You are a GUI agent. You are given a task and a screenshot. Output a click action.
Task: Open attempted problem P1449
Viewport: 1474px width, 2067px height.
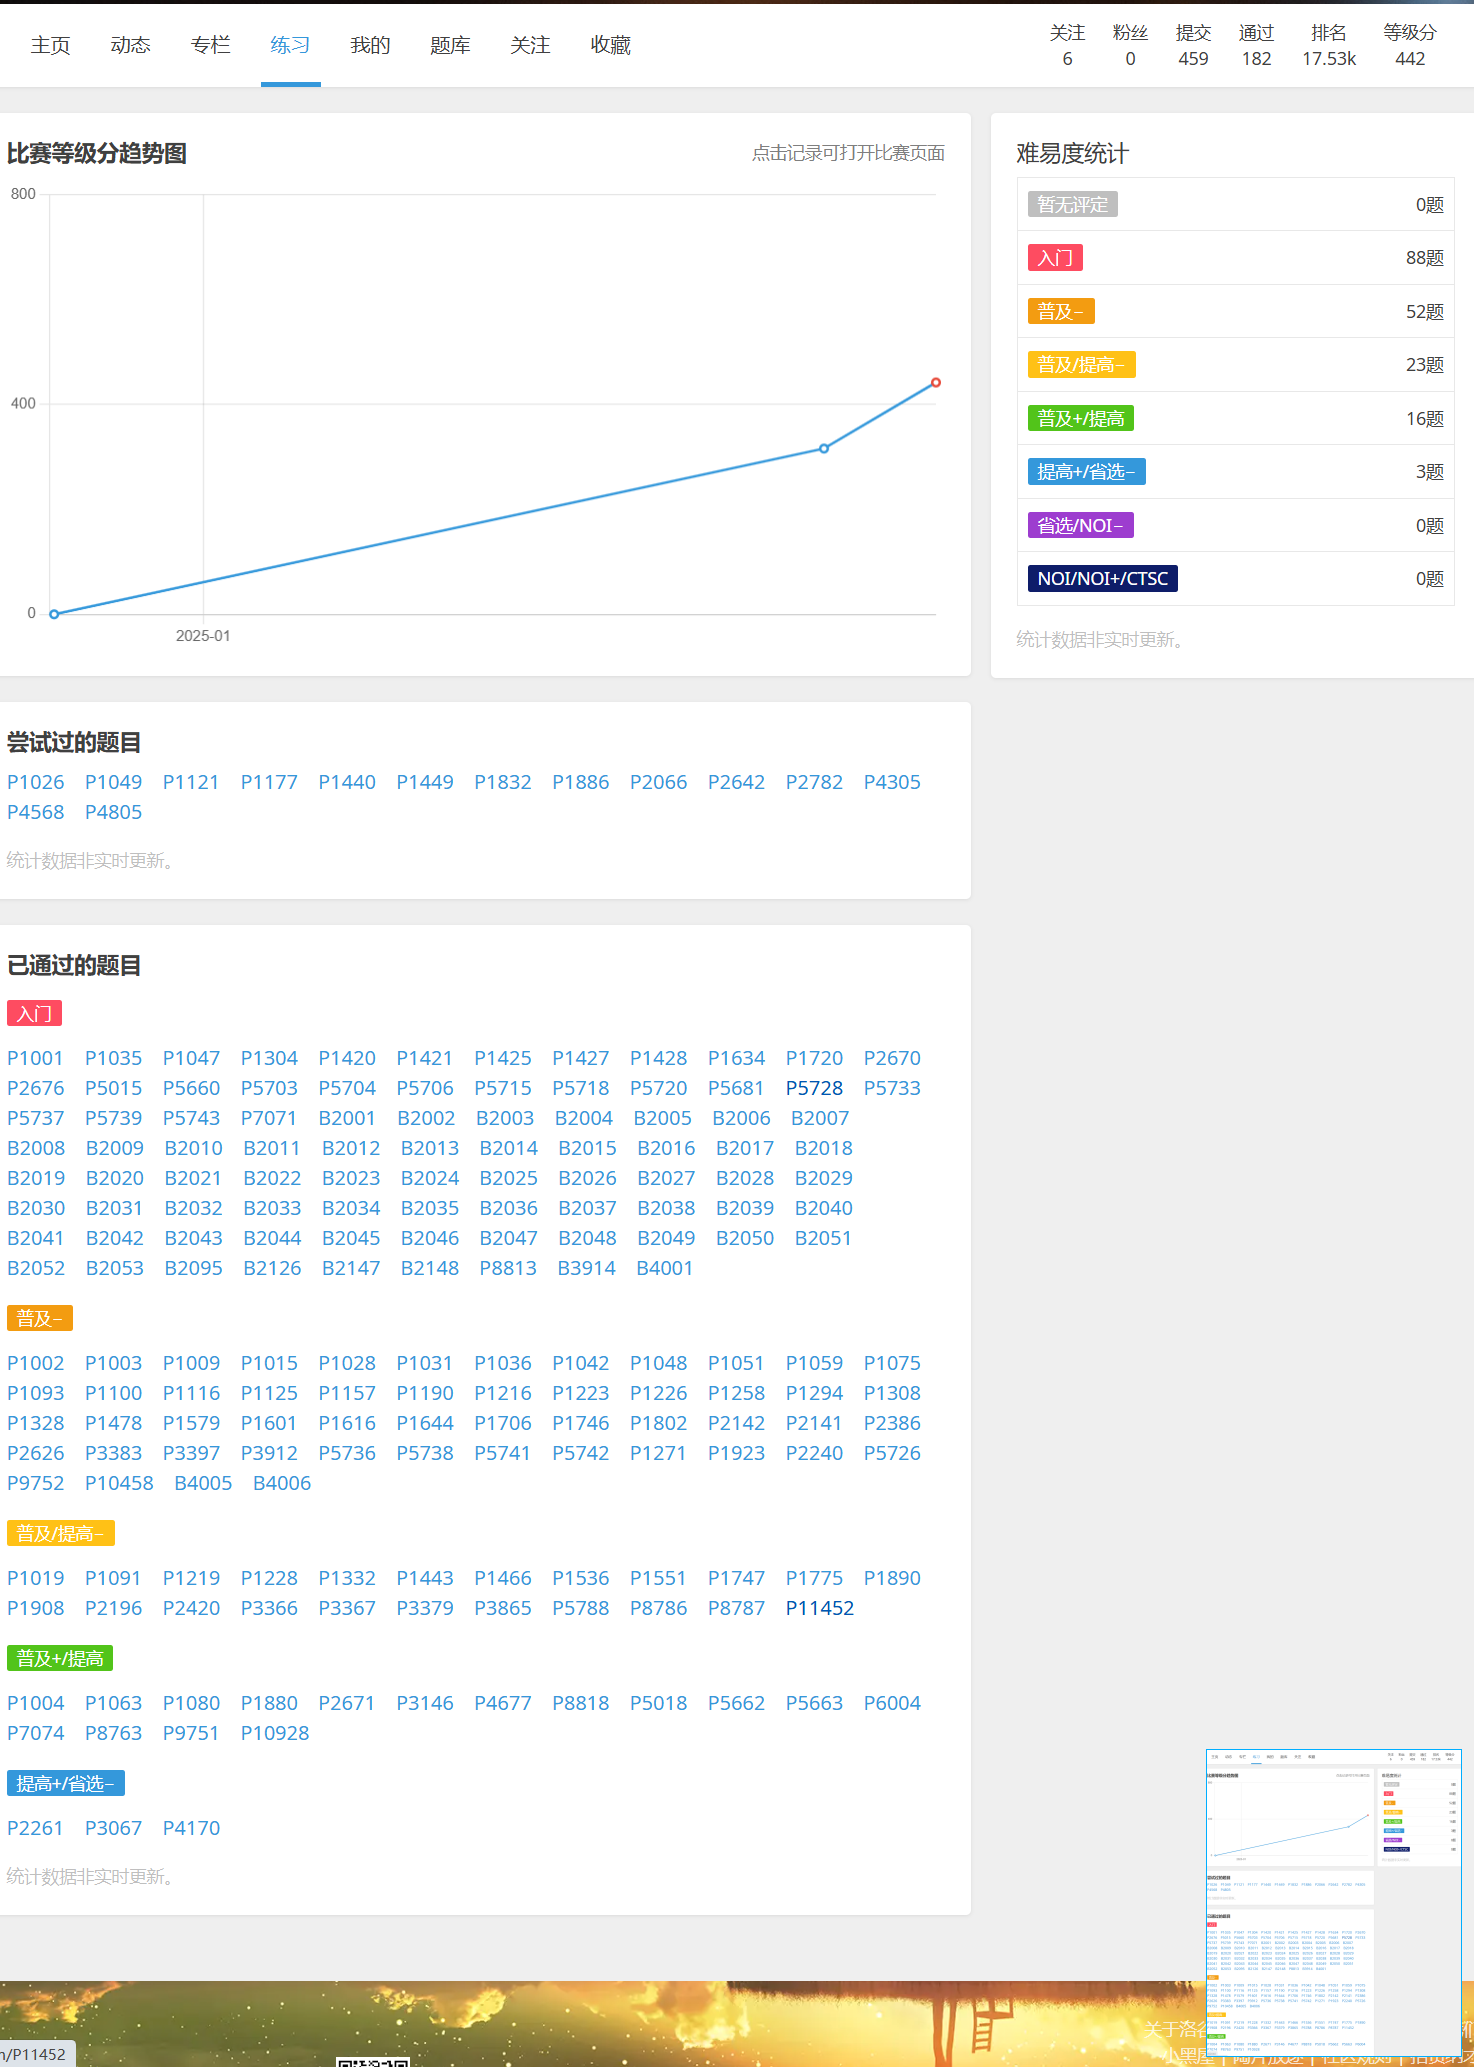click(425, 782)
